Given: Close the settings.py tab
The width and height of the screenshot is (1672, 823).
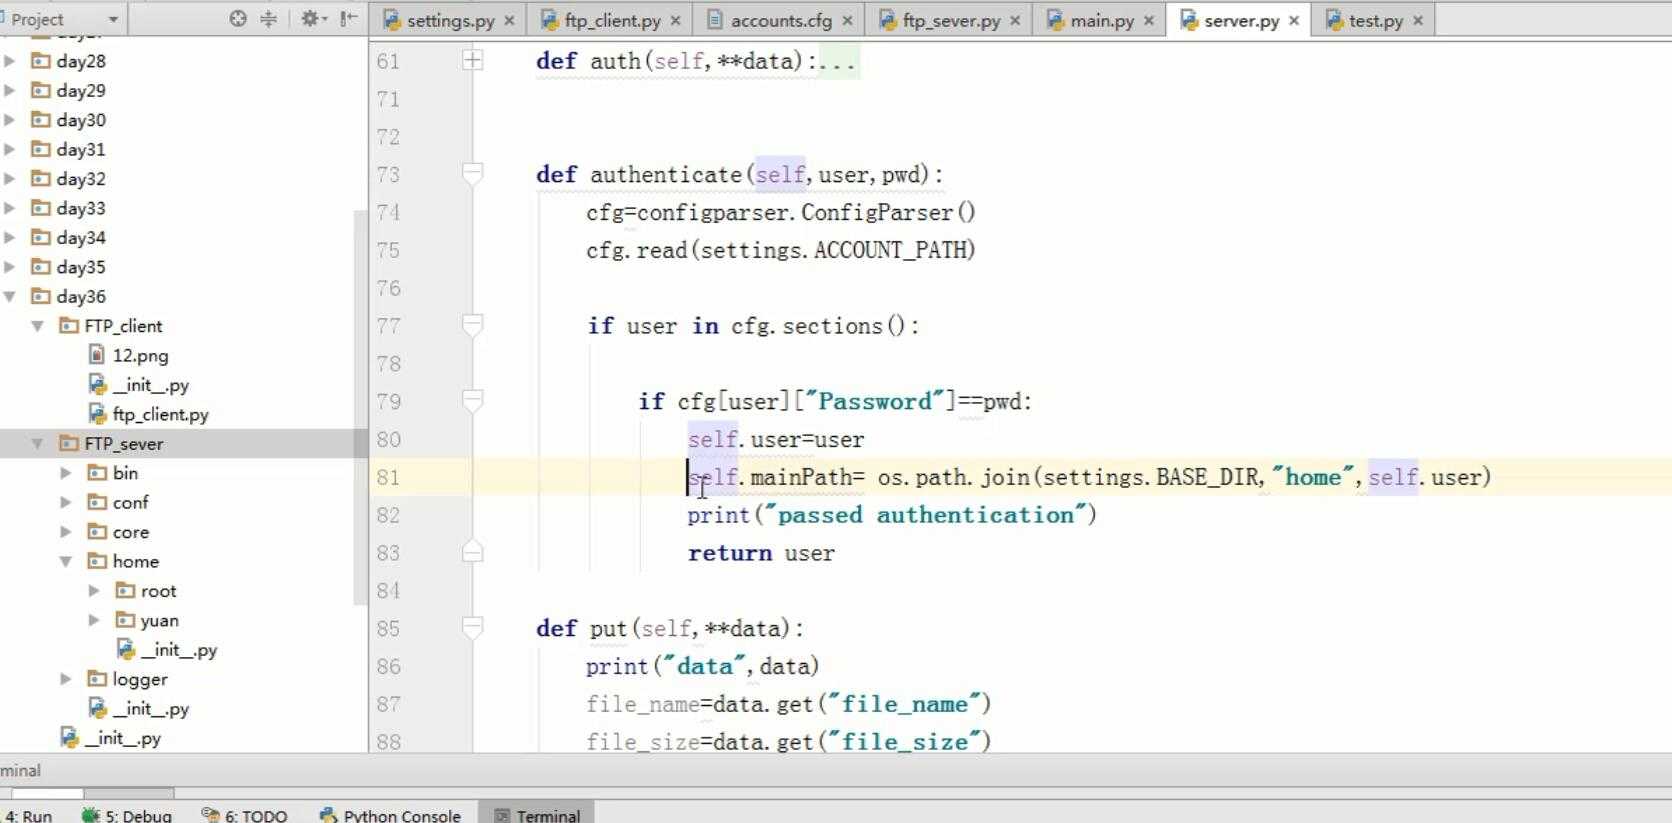Looking at the screenshot, I should tap(509, 20).
